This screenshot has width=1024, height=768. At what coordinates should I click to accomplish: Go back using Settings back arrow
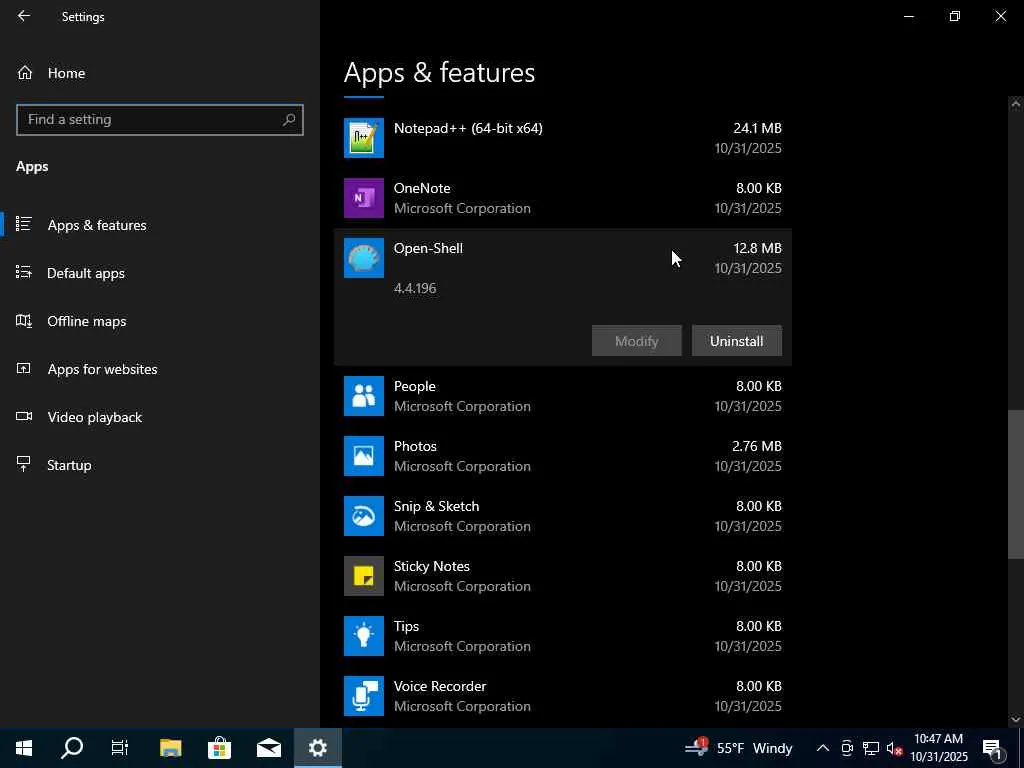(x=24, y=16)
